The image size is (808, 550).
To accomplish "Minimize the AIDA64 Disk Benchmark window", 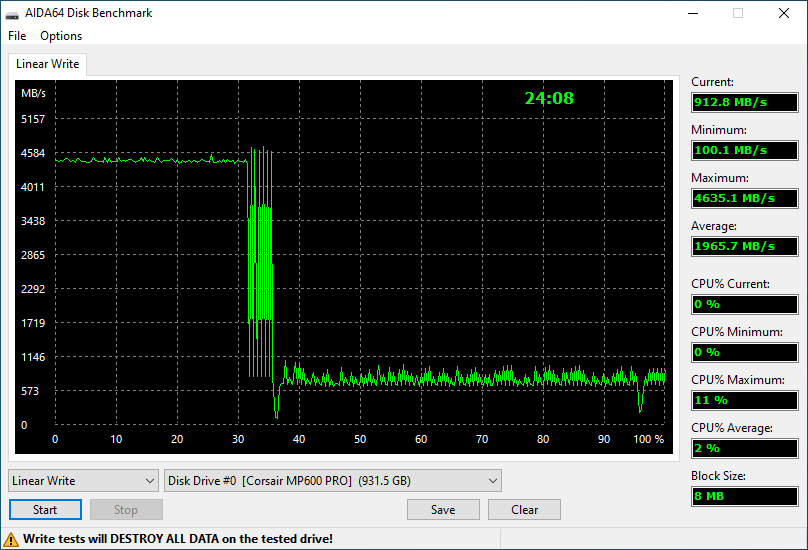I will (x=693, y=13).
